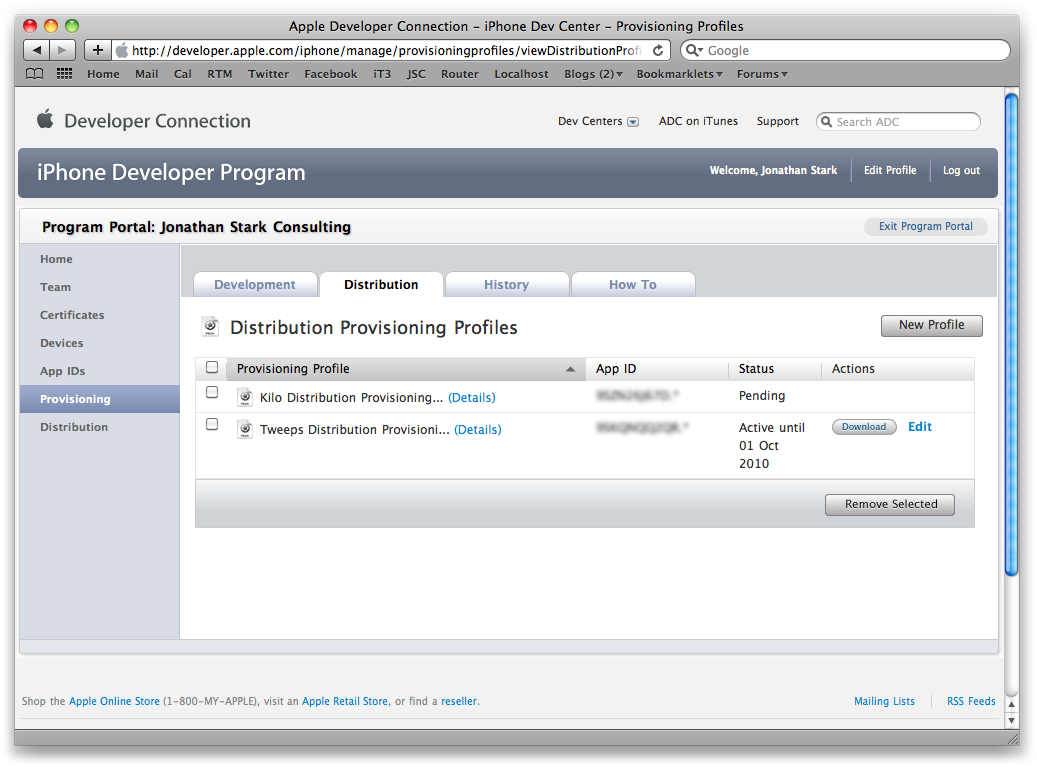Open the bookmarks book icon

point(35,74)
